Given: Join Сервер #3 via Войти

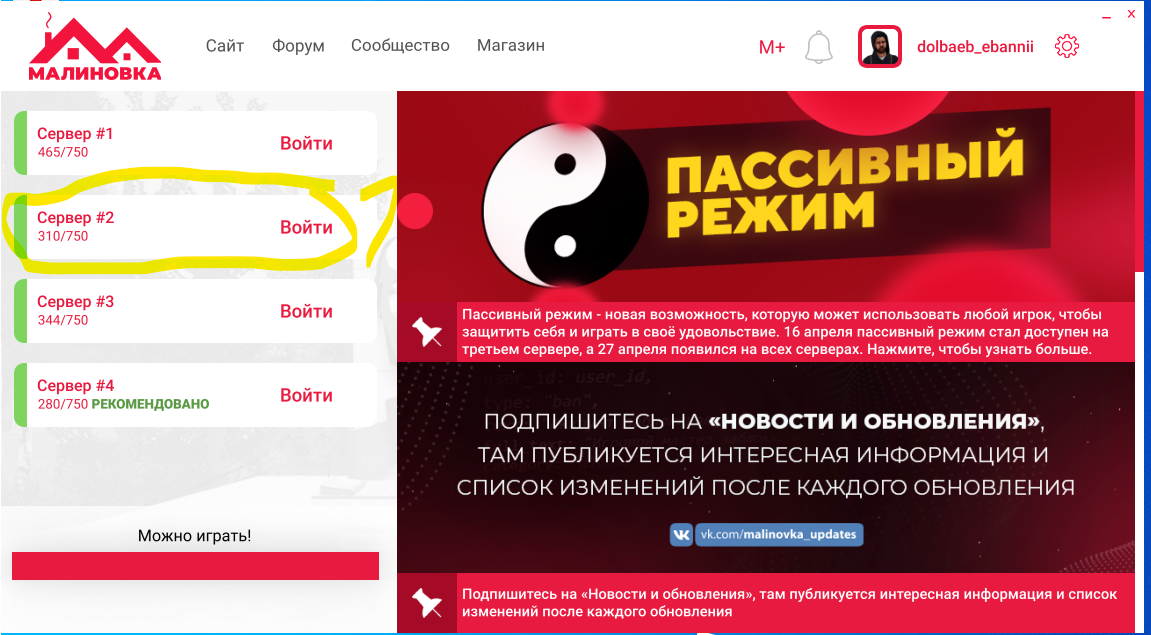Looking at the screenshot, I should 306,311.
